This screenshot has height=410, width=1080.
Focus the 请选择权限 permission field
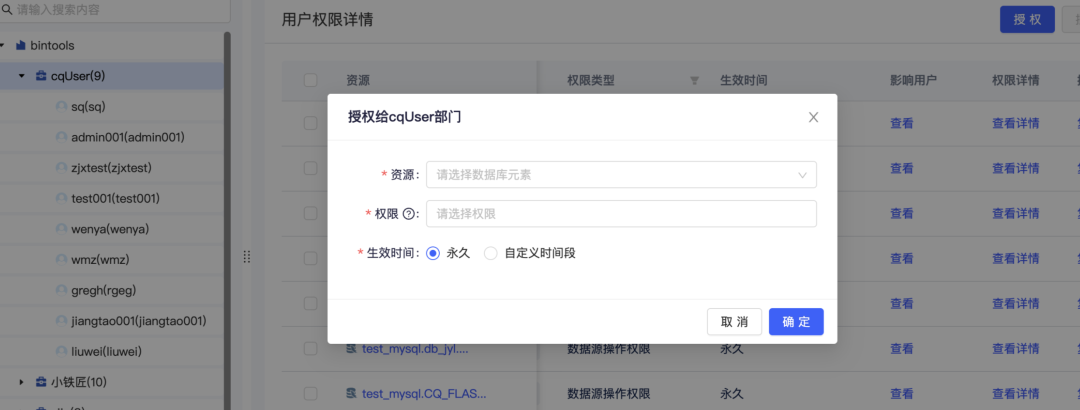tap(621, 214)
